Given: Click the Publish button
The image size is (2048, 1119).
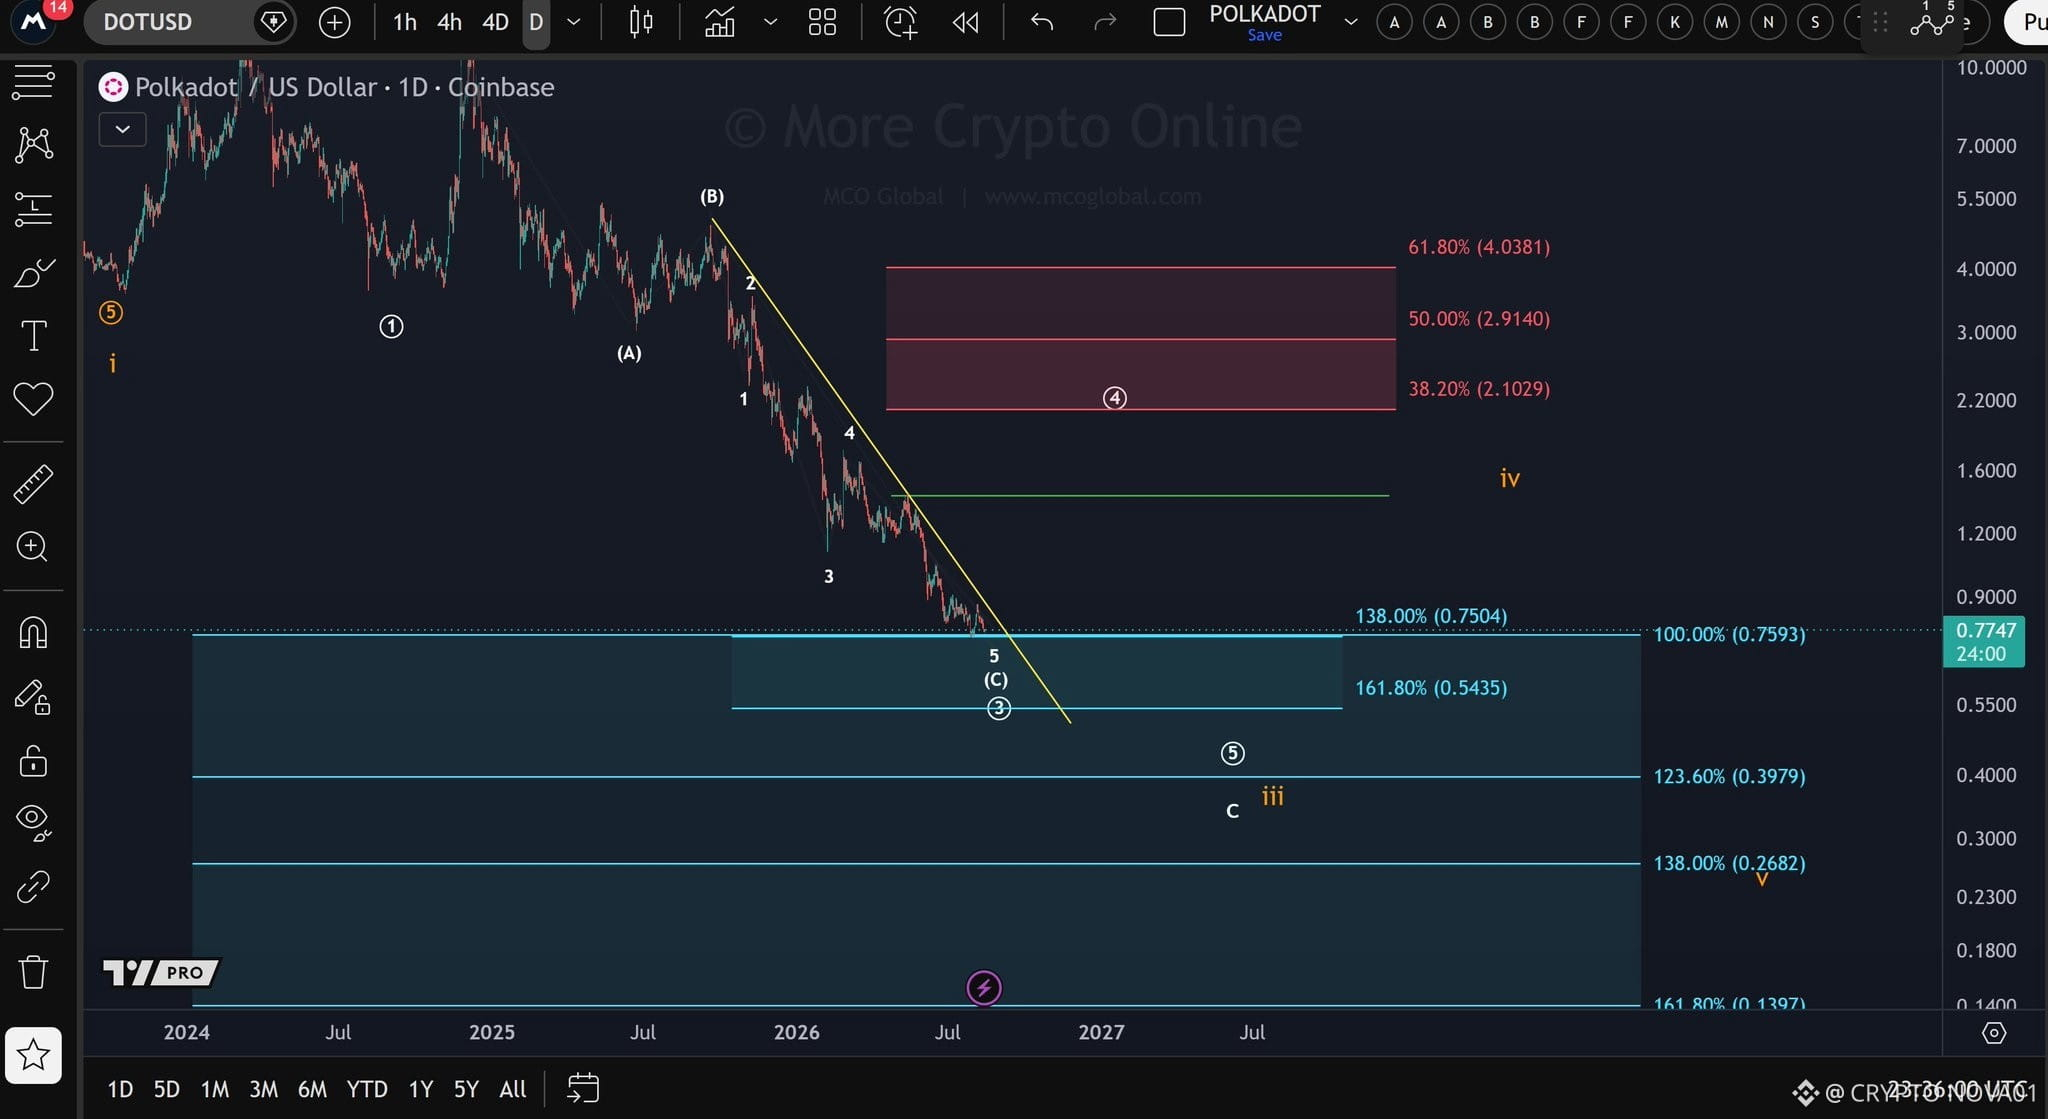Looking at the screenshot, I should [x=2029, y=22].
